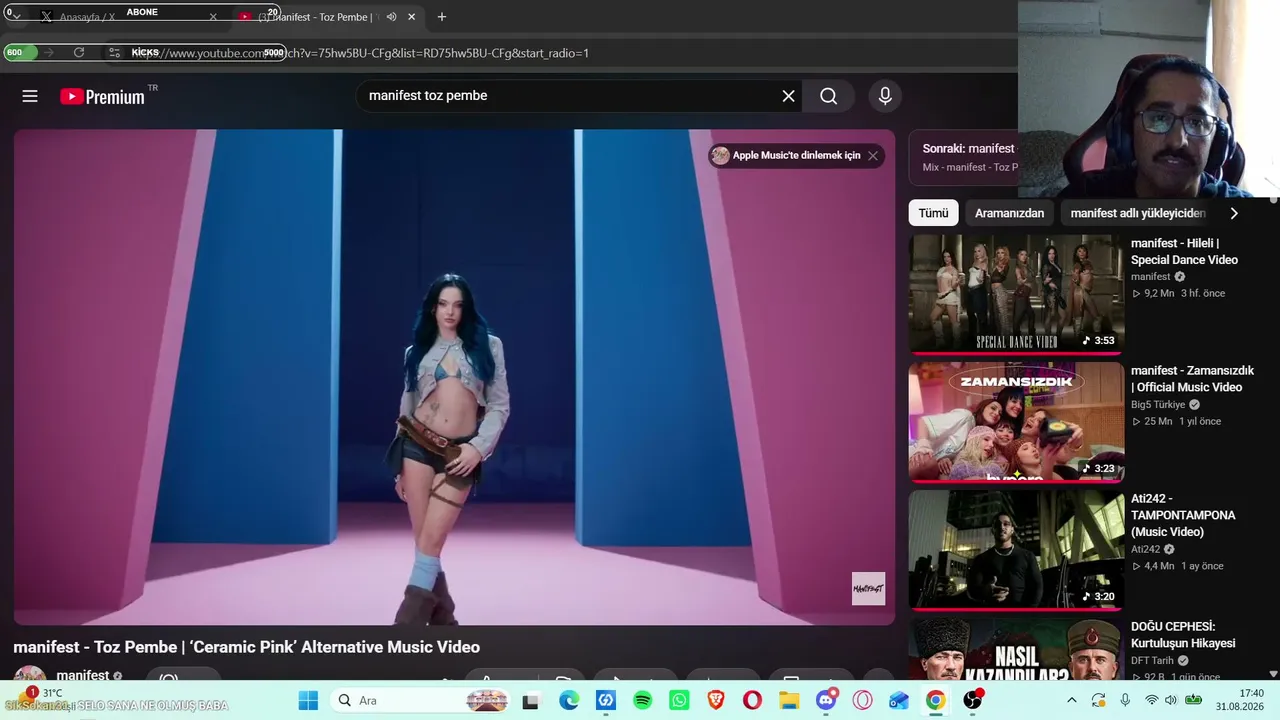The image size is (1280, 720).
Task: Go to the YouTube Premium home logo
Action: [x=102, y=96]
